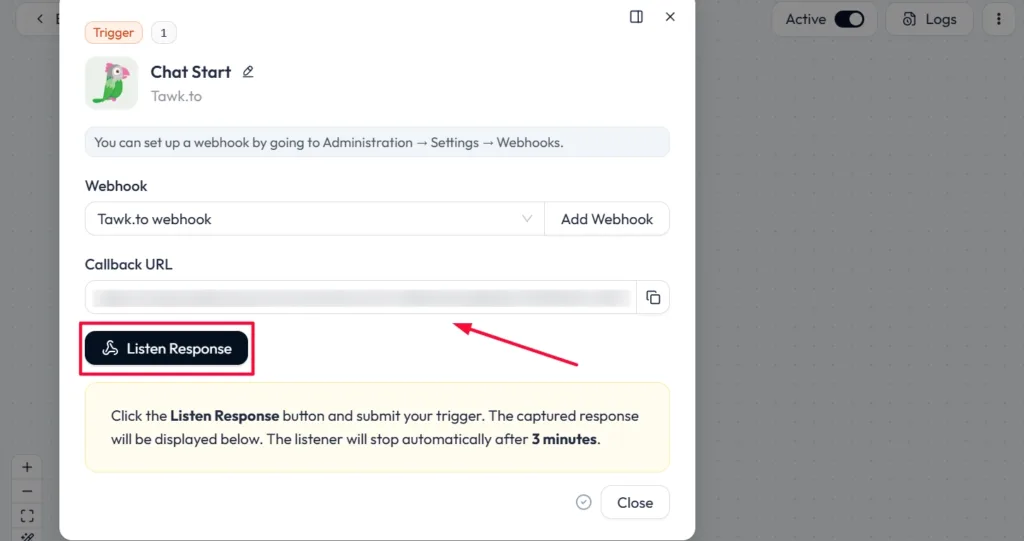Go back using the left chevron arrow
This screenshot has width=1024, height=541.
40,19
